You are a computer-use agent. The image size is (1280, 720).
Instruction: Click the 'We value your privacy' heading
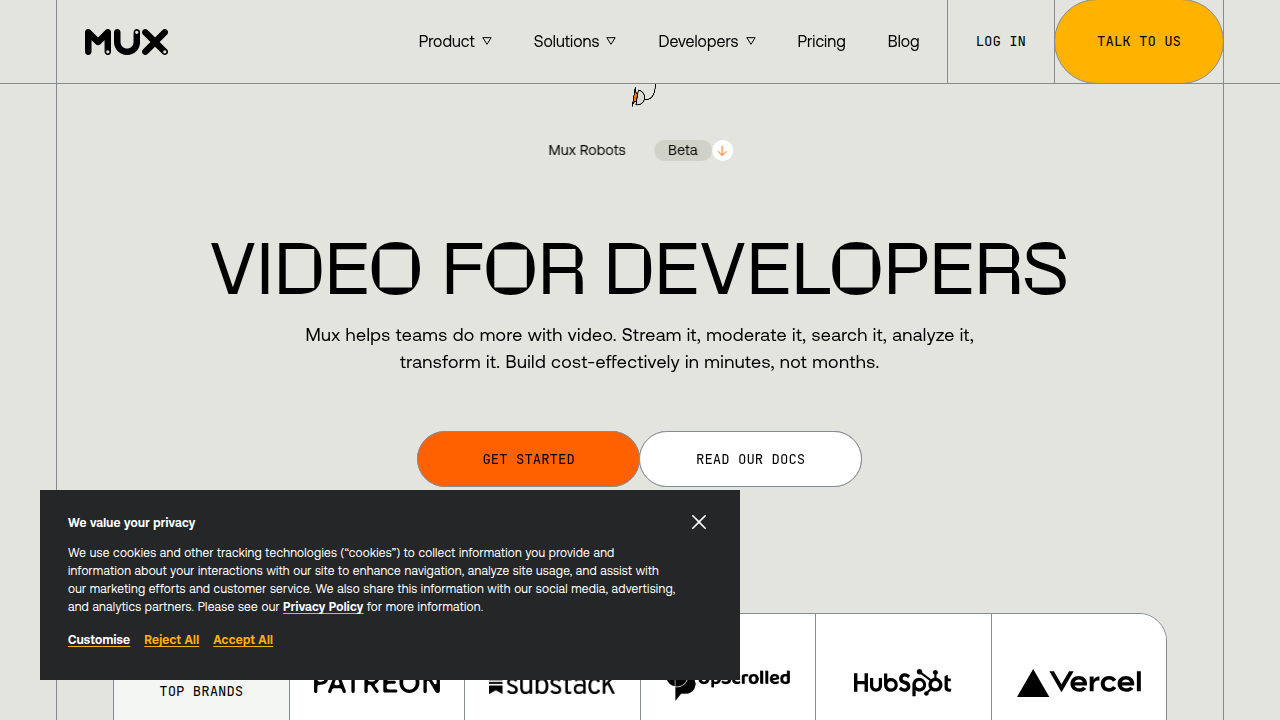pyautogui.click(x=132, y=523)
